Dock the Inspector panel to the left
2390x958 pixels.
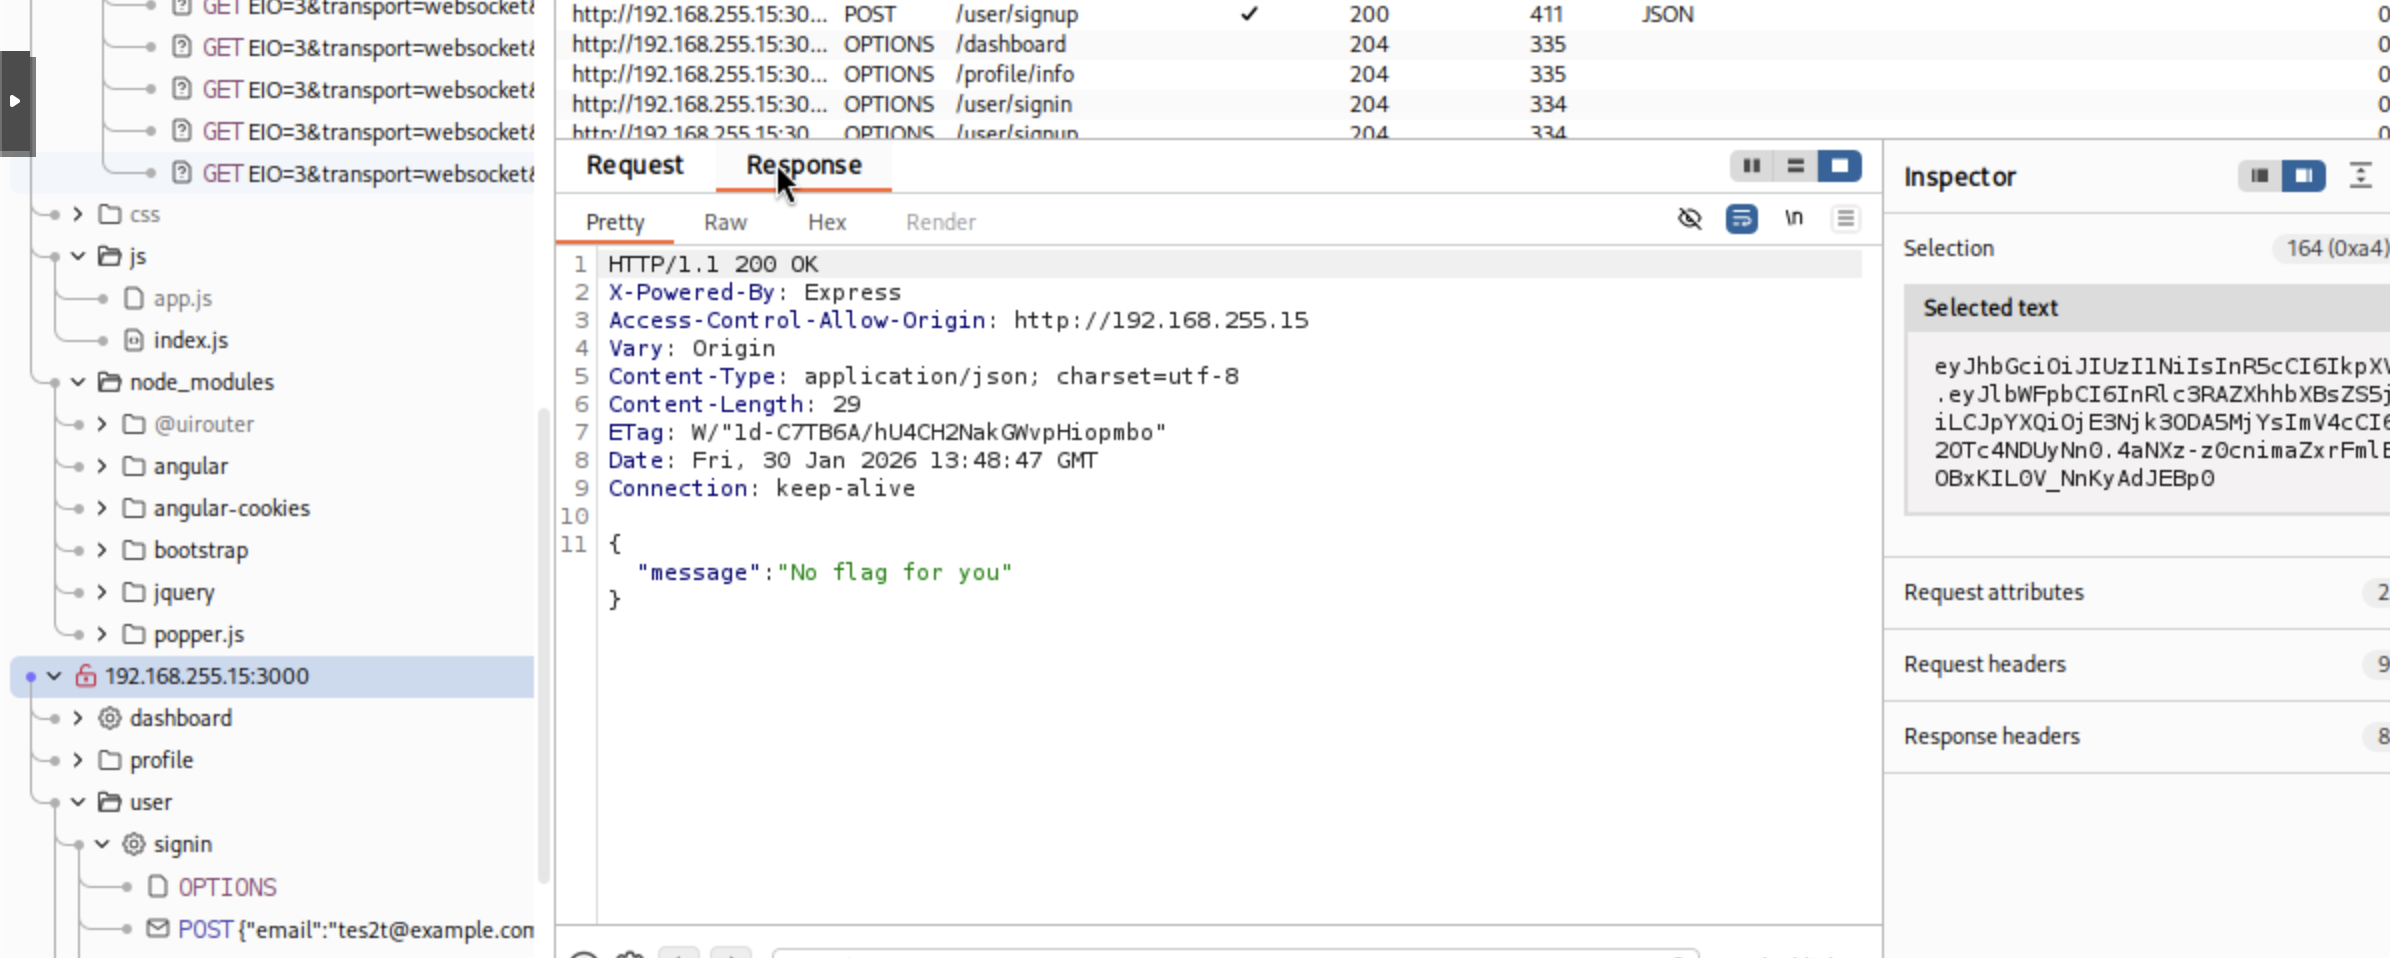click(x=2259, y=176)
